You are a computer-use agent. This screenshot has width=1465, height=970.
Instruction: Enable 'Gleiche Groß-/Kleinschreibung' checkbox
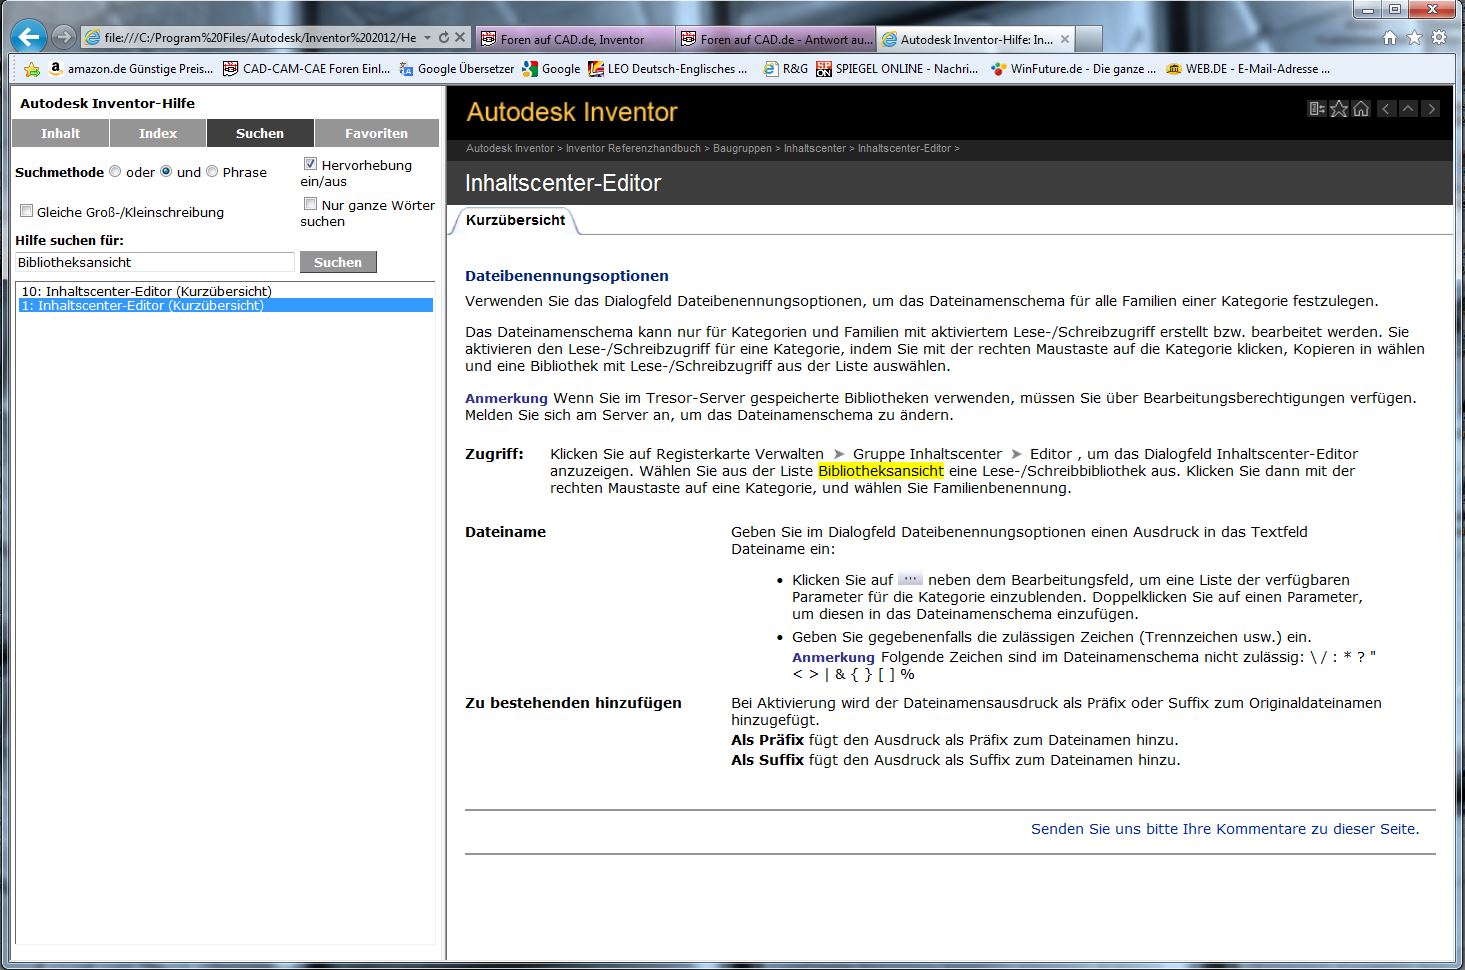tap(27, 211)
